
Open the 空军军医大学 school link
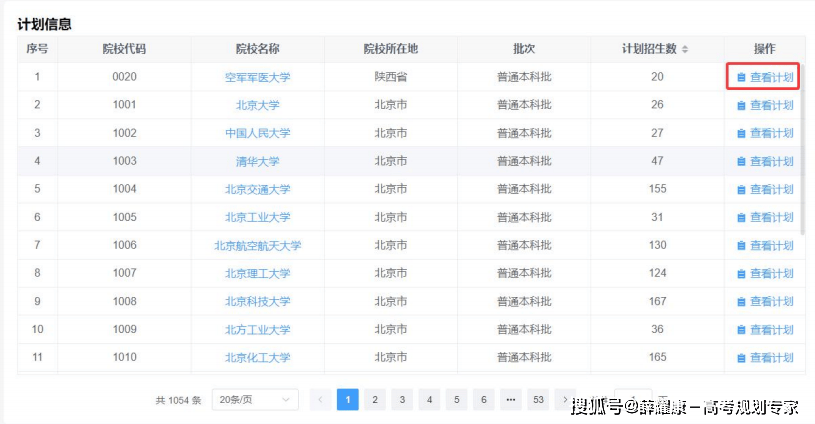click(258, 77)
